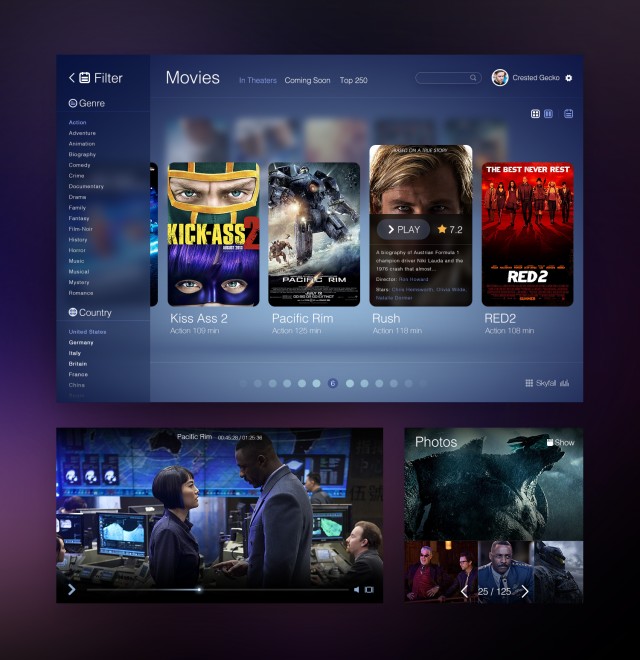Filter by Italy country
640x660 pixels.
tap(75, 353)
